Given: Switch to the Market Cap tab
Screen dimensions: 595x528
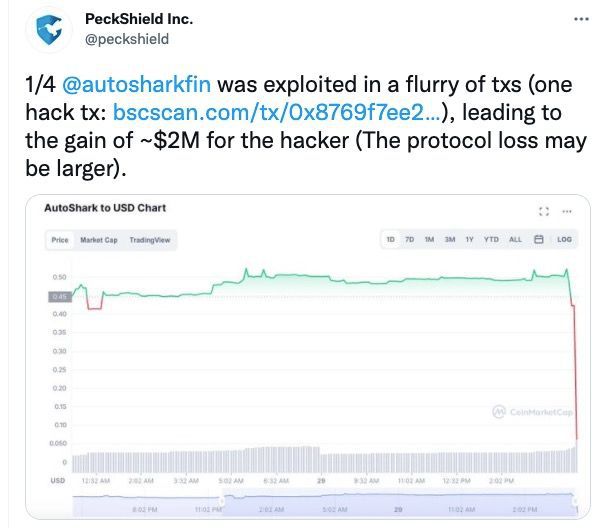Looking at the screenshot, I should (x=99, y=240).
